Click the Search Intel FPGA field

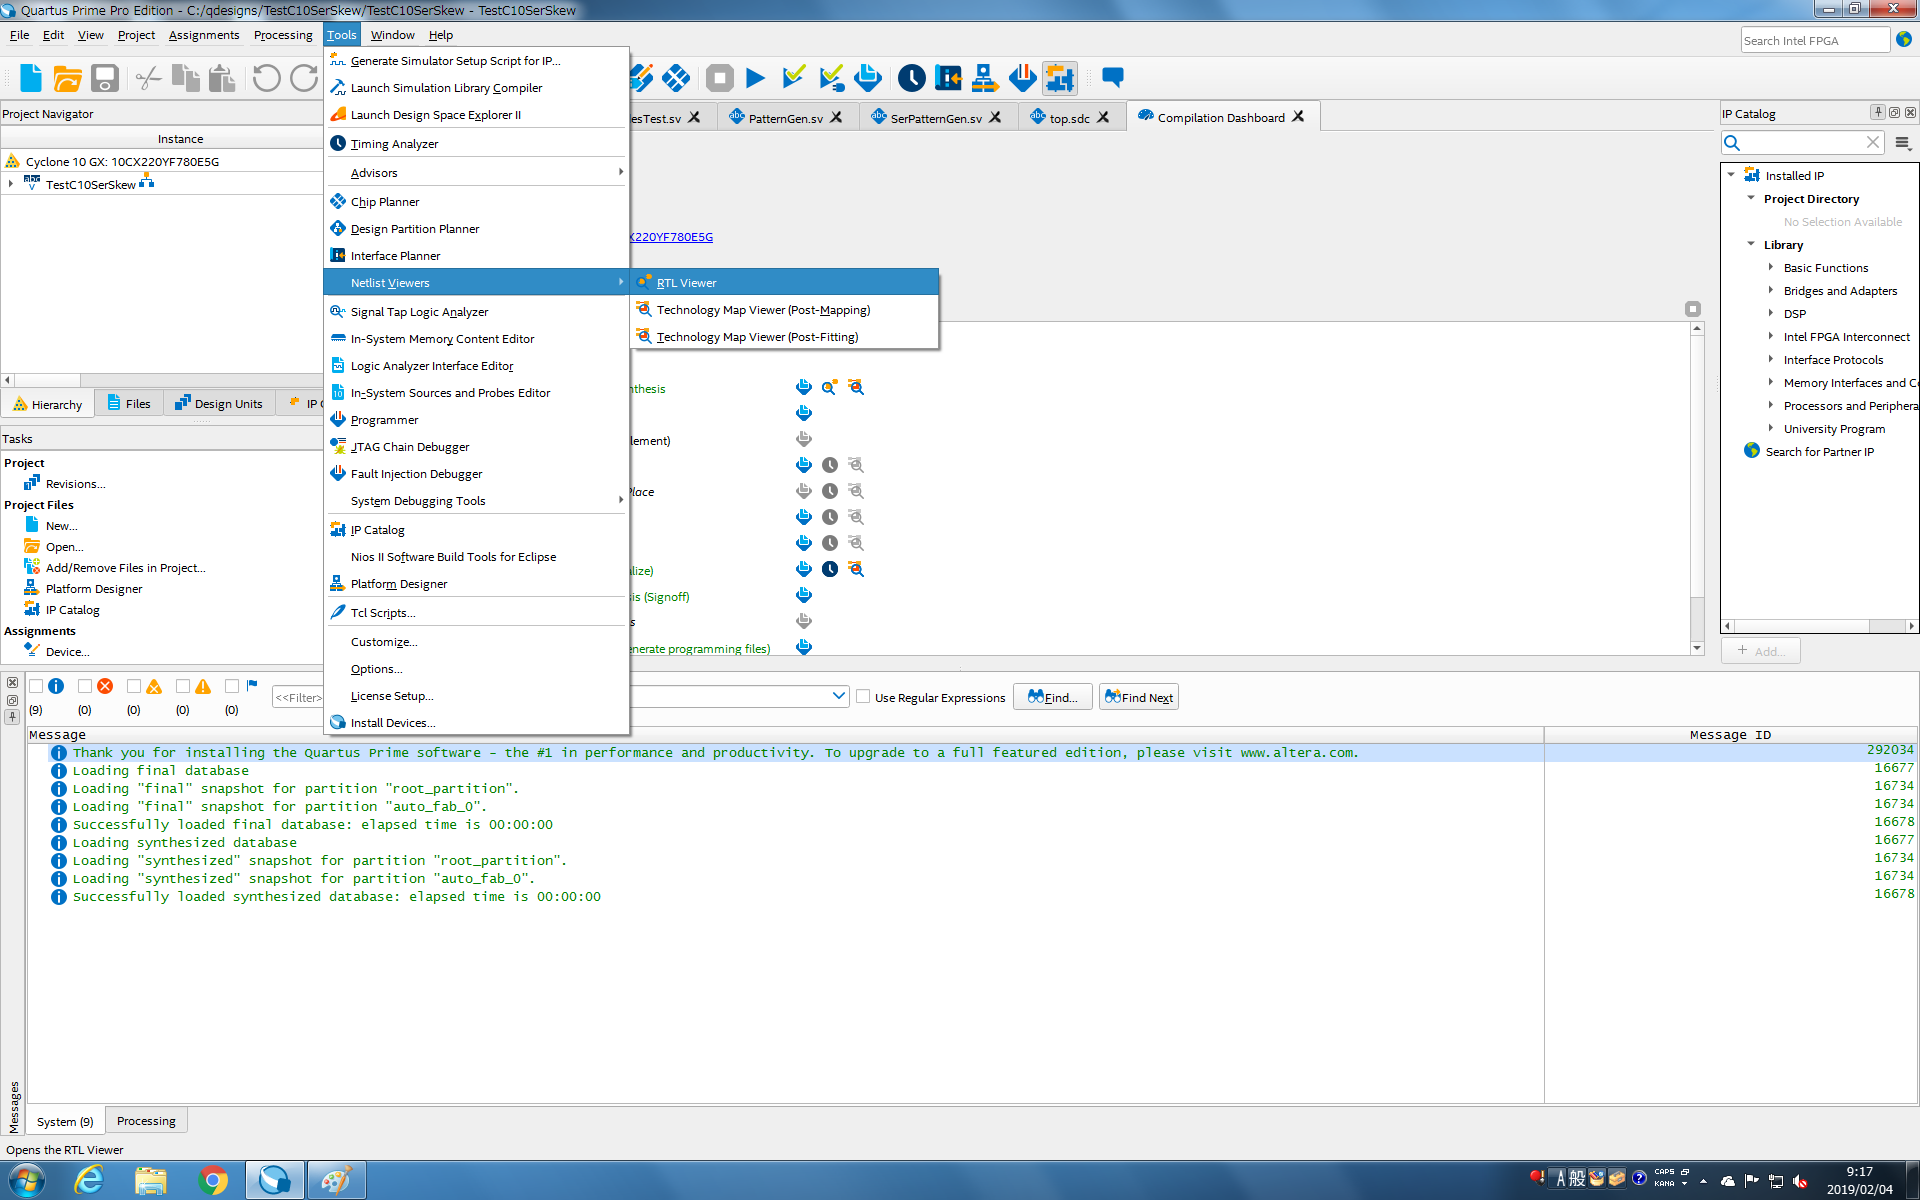point(1813,41)
